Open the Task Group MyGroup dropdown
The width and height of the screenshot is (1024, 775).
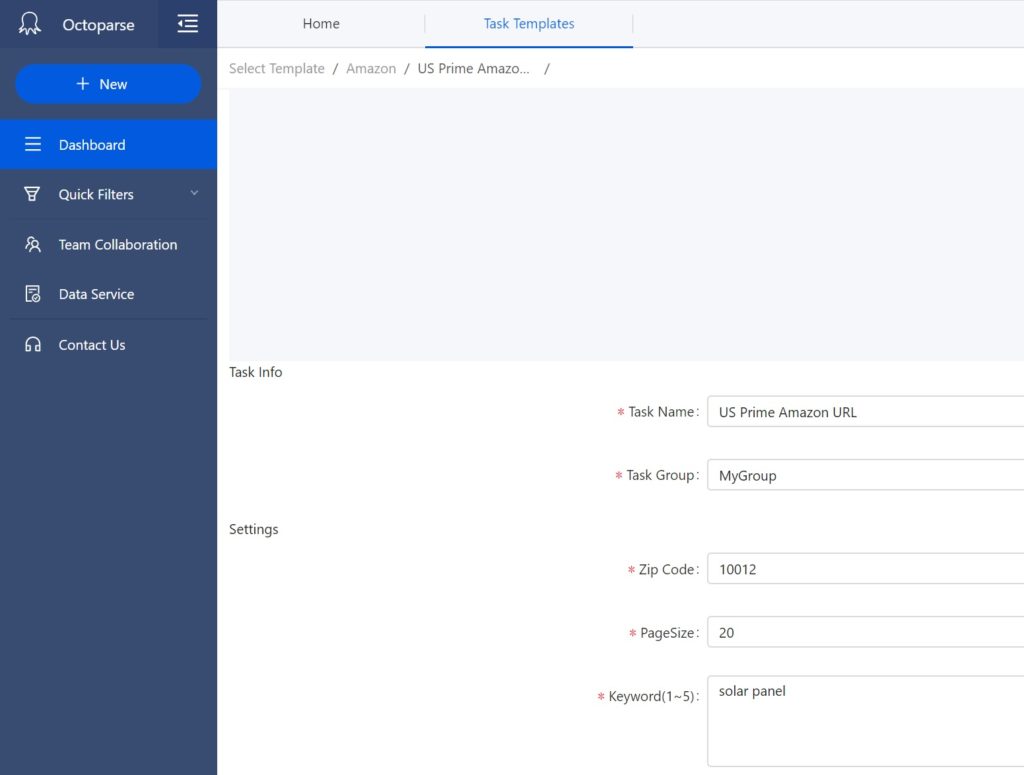pos(865,475)
